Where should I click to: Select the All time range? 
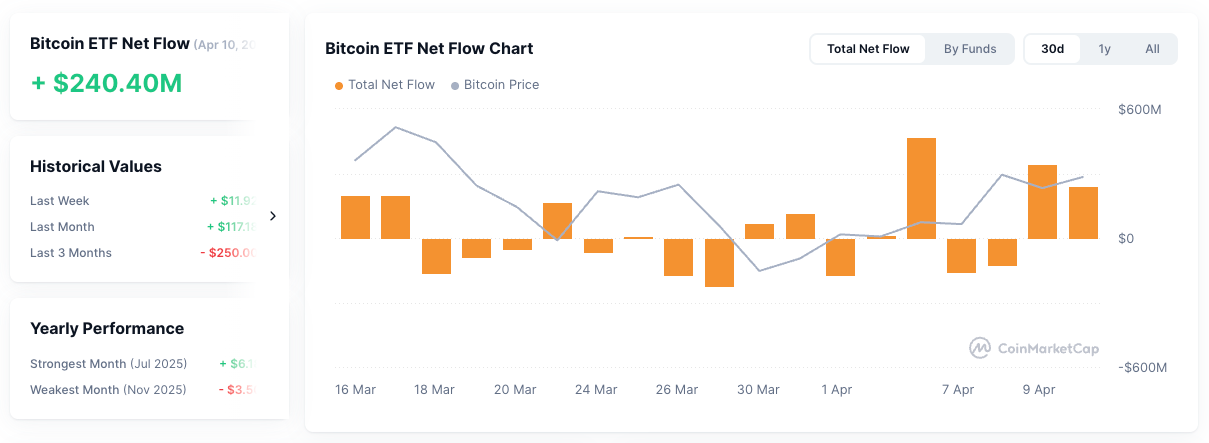[1152, 49]
